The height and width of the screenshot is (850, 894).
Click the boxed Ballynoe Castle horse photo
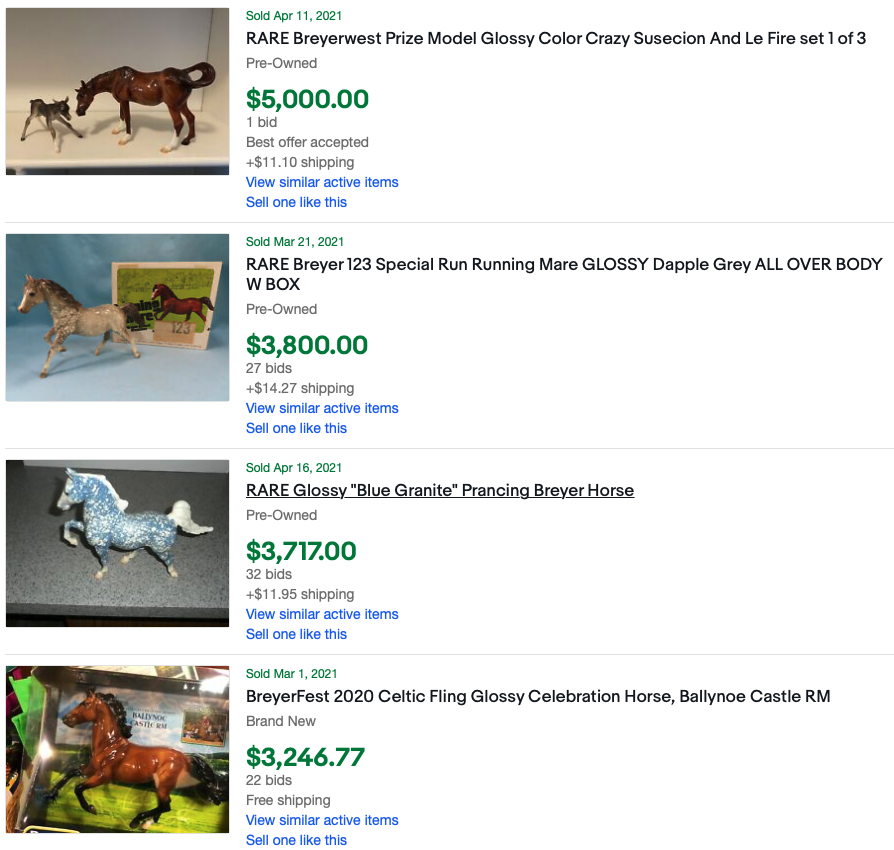pos(118,749)
